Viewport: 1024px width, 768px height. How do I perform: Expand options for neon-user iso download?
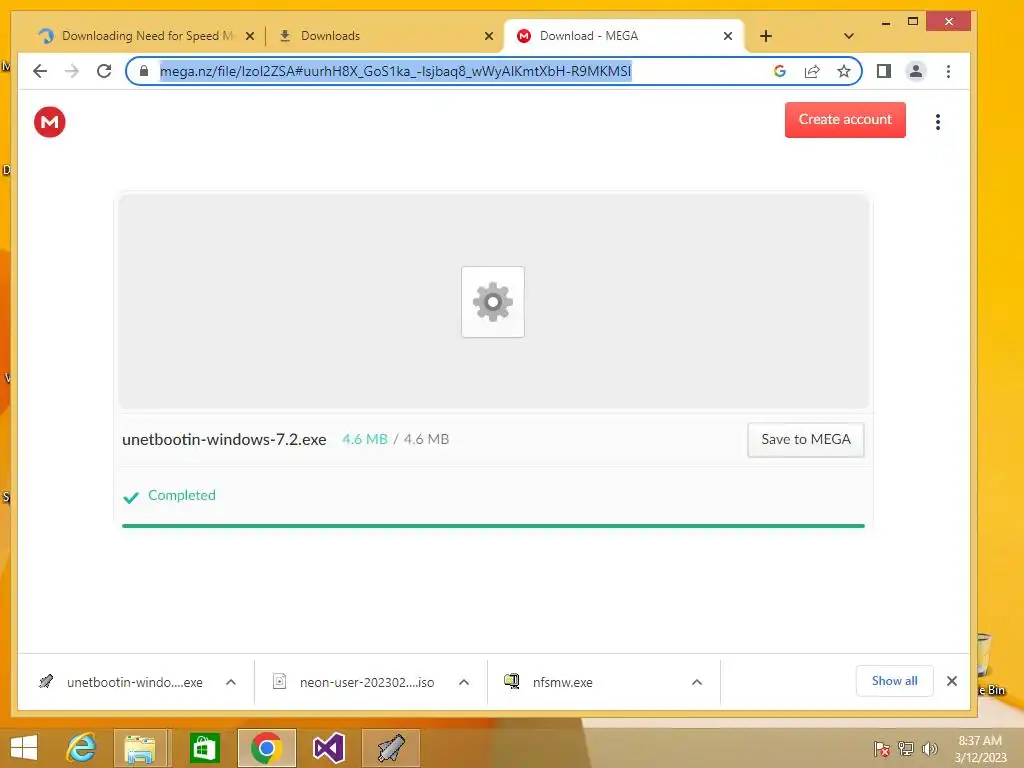[x=464, y=682]
